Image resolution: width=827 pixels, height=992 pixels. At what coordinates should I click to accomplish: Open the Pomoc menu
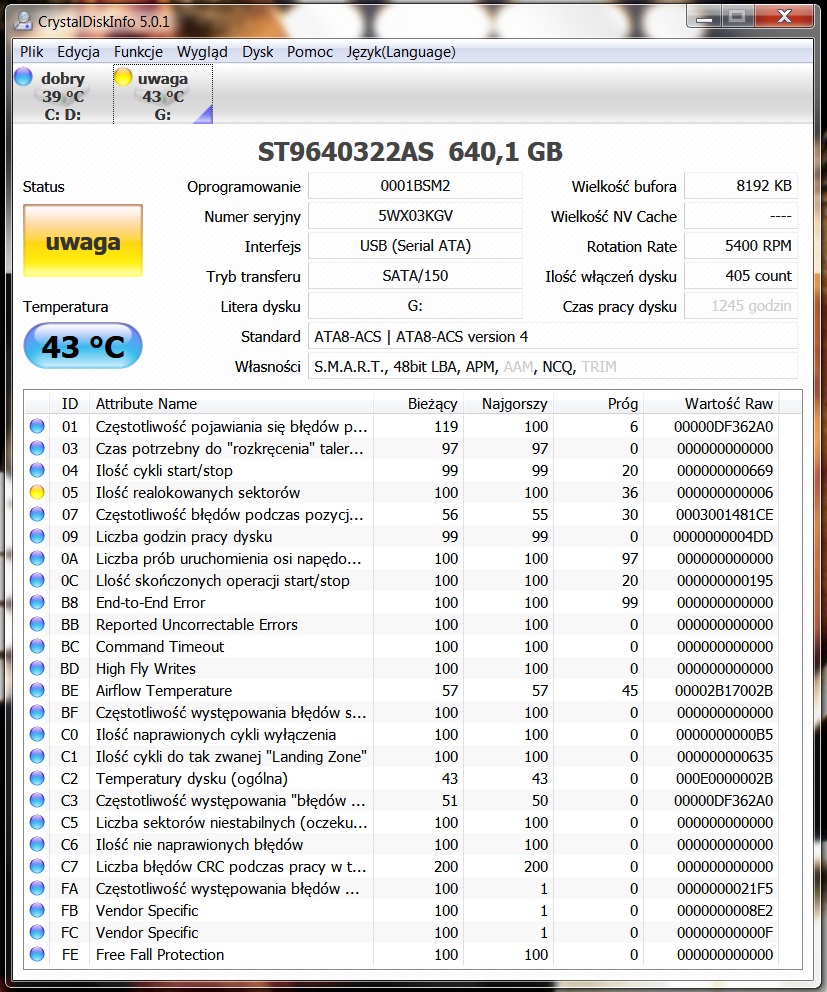[309, 52]
